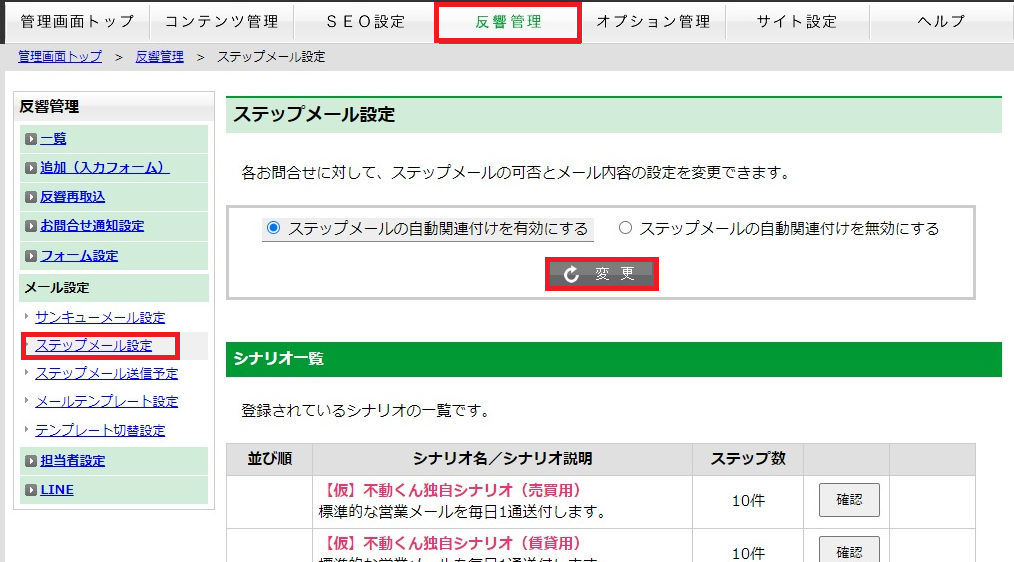Click arrow icon beside 反響再取込
The height and width of the screenshot is (562, 1014).
(30, 197)
